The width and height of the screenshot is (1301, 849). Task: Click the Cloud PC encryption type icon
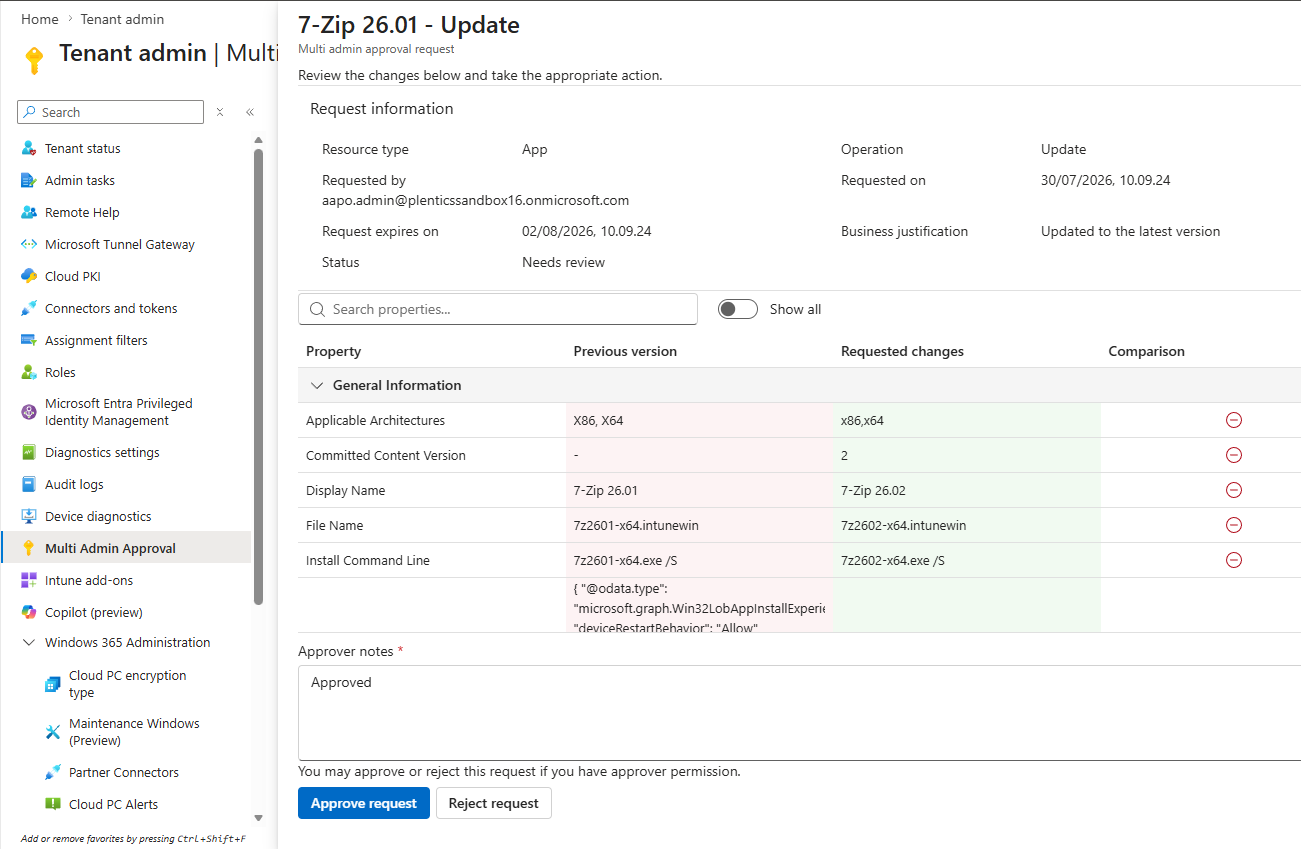click(x=53, y=684)
